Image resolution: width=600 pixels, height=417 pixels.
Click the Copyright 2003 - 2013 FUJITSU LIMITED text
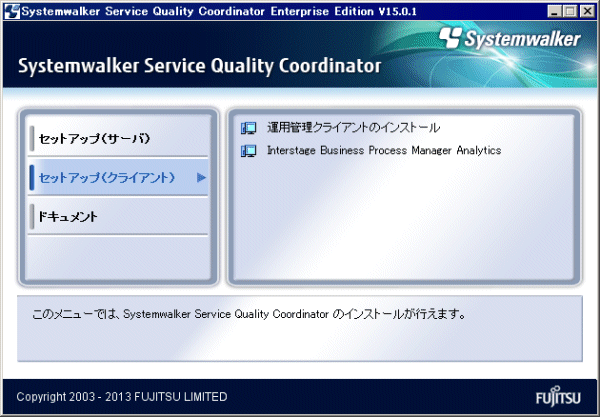pos(122,397)
